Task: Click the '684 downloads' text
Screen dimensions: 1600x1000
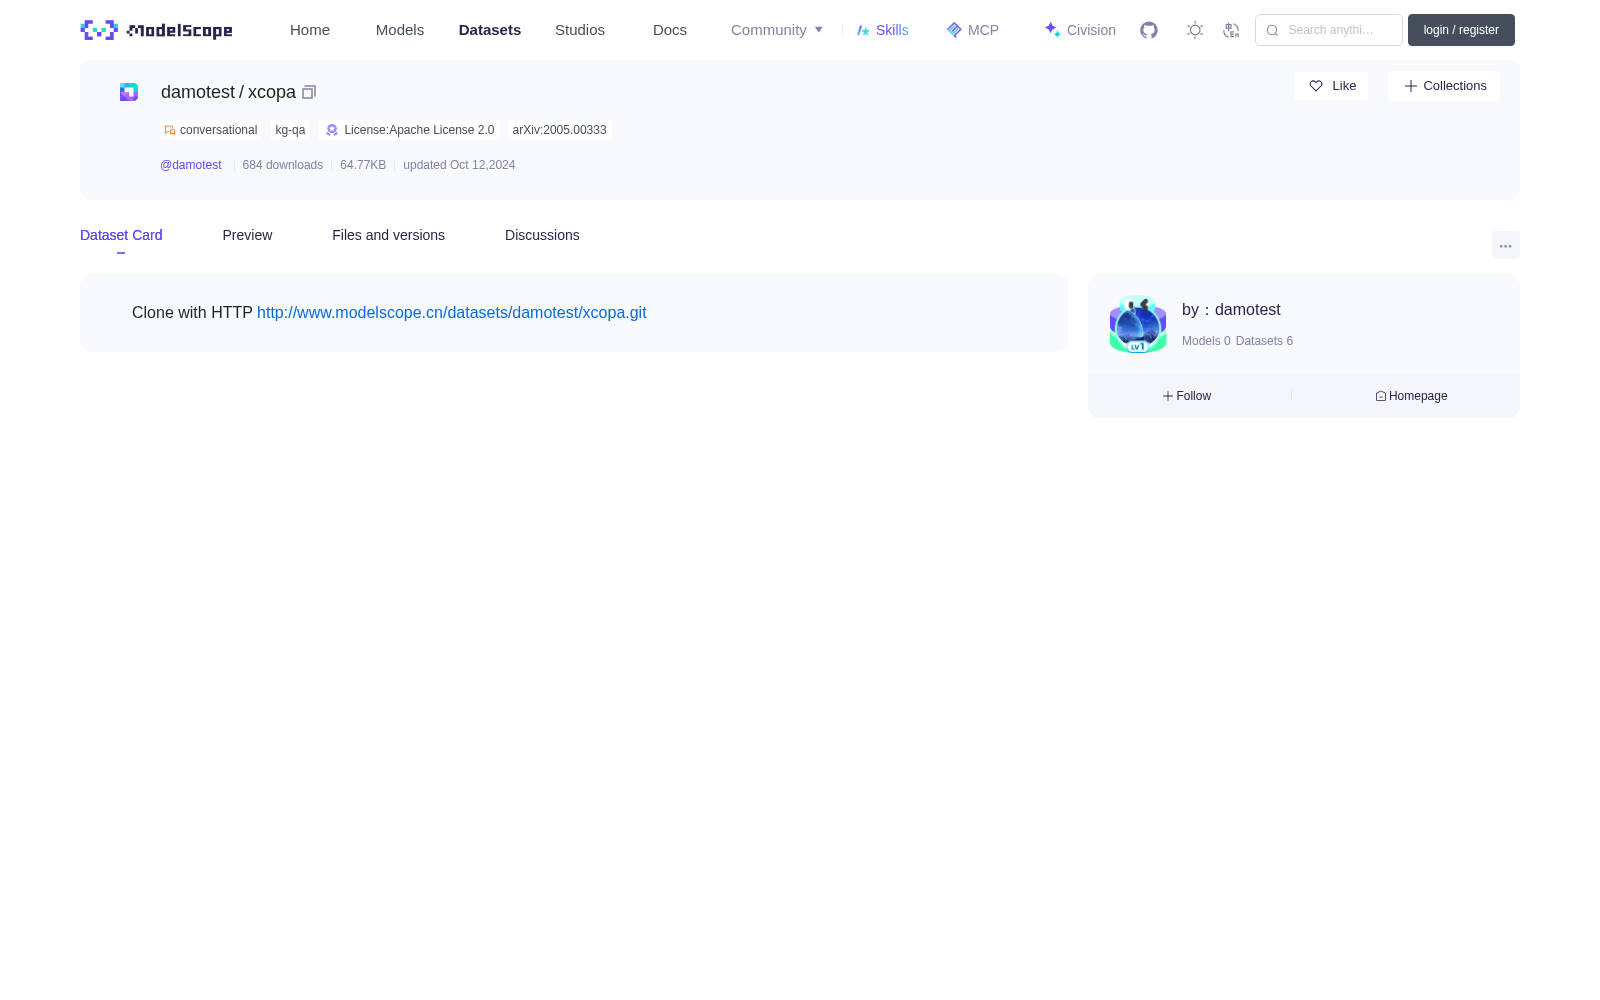Action: [283, 165]
